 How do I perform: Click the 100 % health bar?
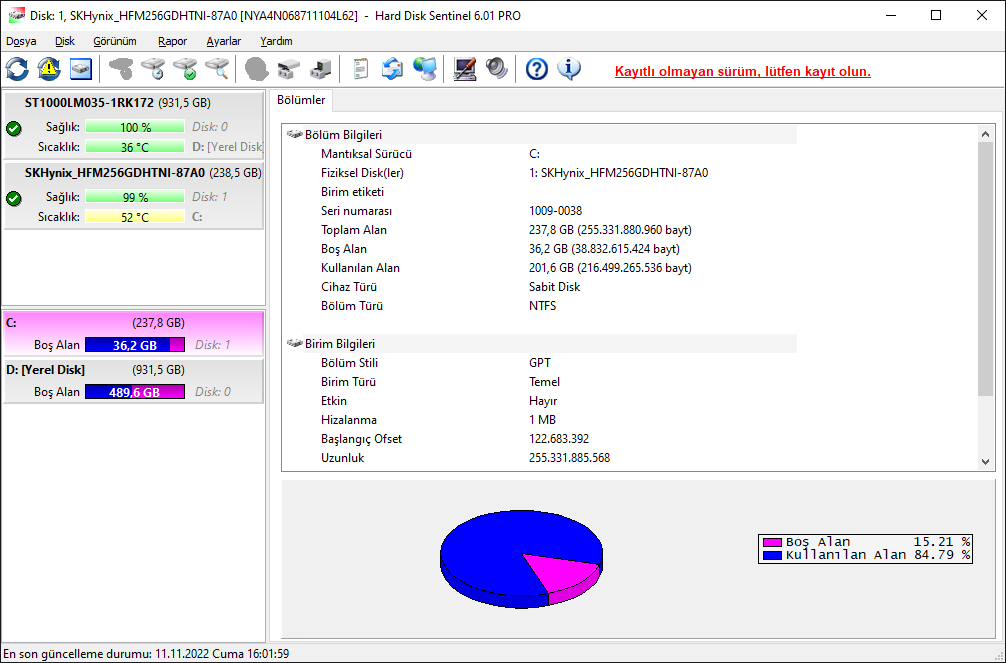[x=135, y=127]
